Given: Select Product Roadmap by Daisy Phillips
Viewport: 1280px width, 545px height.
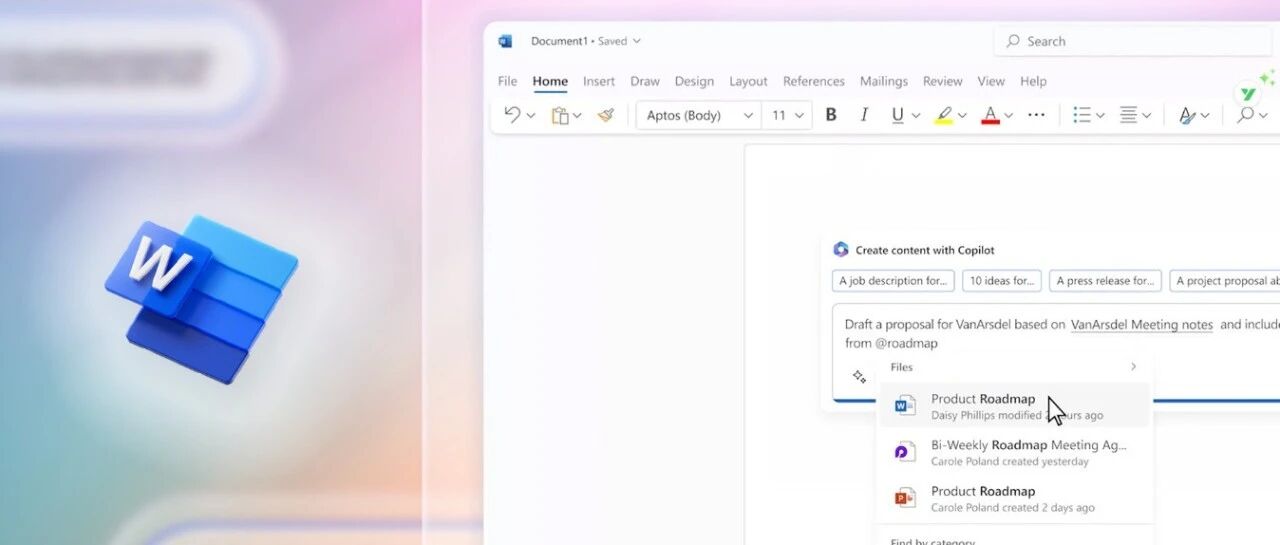Looking at the screenshot, I should coord(1014,405).
